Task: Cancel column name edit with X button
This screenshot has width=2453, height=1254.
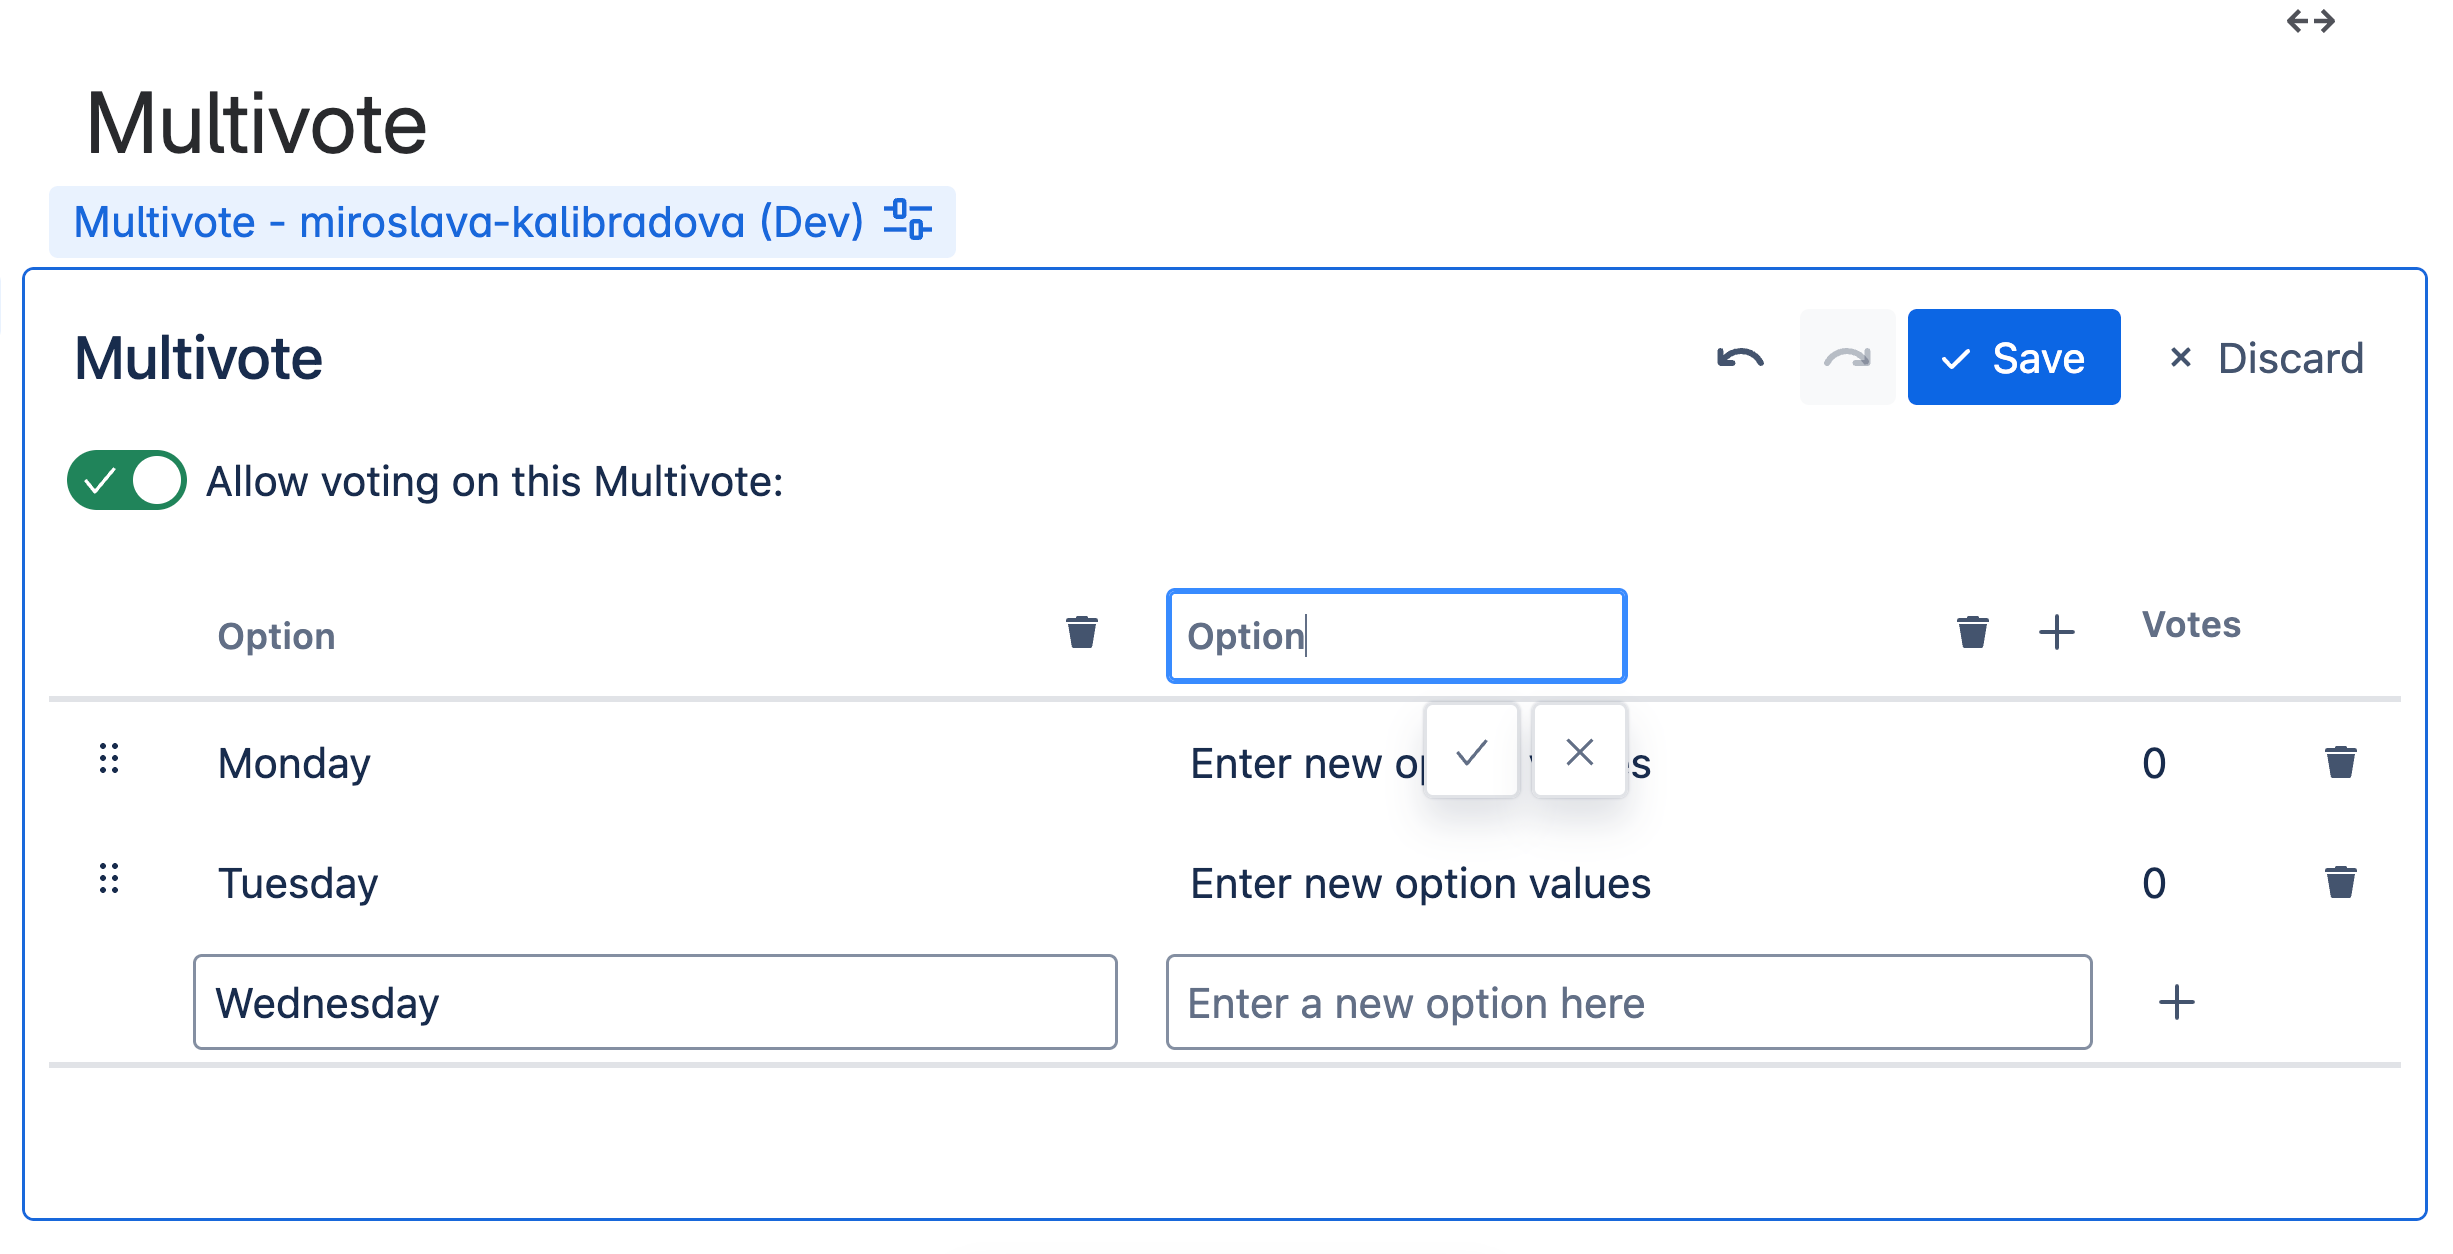Action: (1579, 752)
